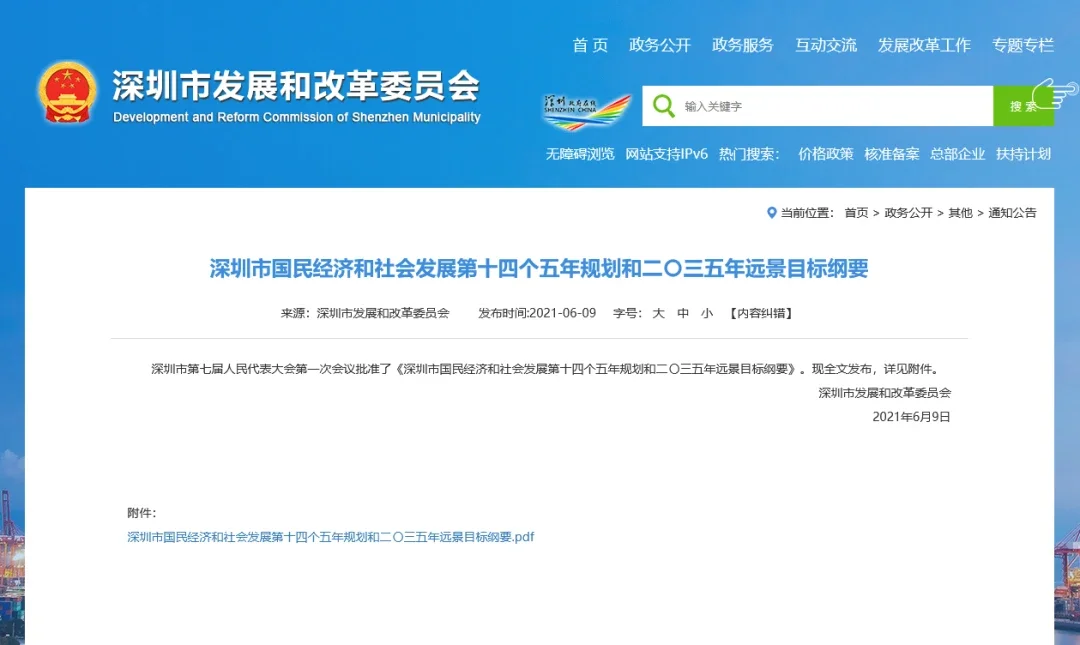Viewport: 1080px width, 645px height.
Task: Click 其他 in the breadcrumb trail
Action: click(960, 213)
